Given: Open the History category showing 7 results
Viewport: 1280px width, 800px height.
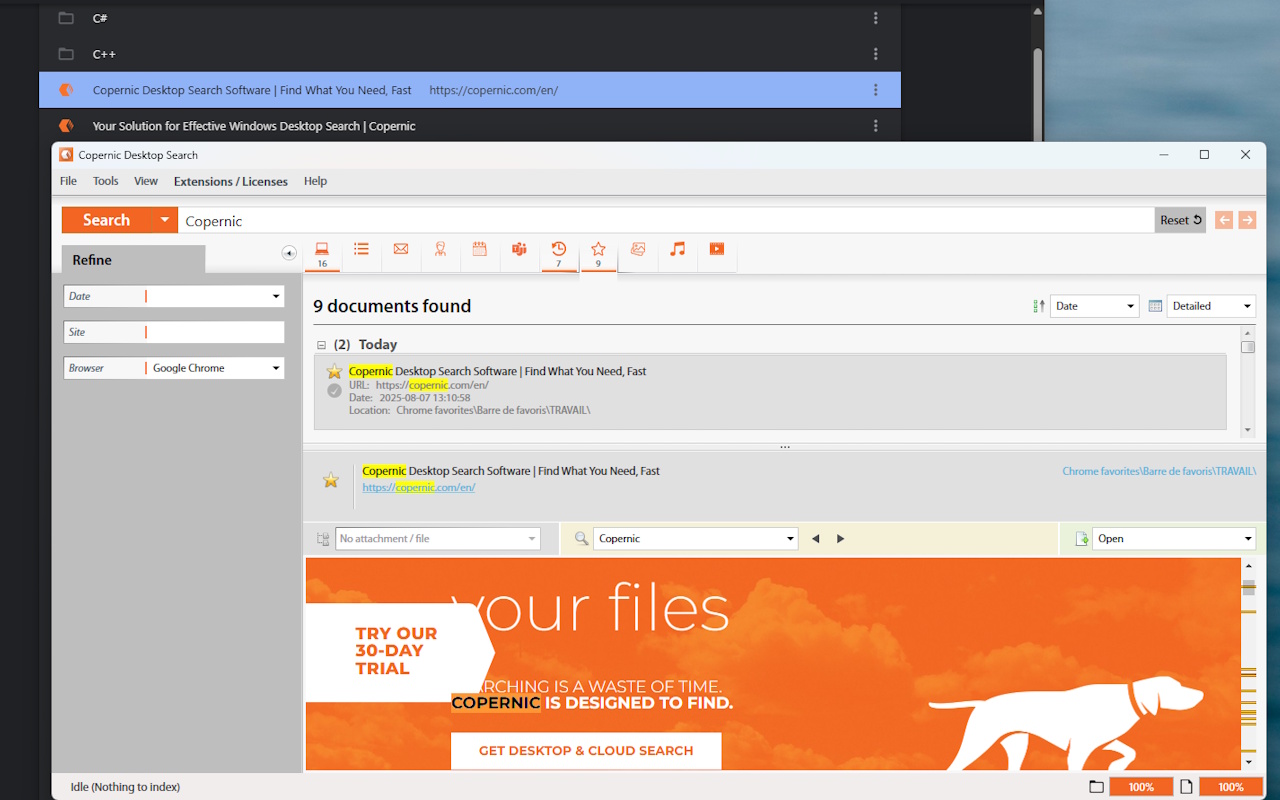Looking at the screenshot, I should [559, 250].
